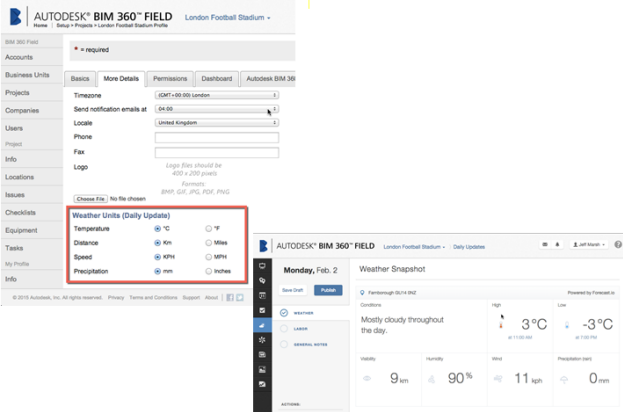This screenshot has width=623, height=412.
Task: Open the checklist icon in the dark sidebar
Action: 262,310
